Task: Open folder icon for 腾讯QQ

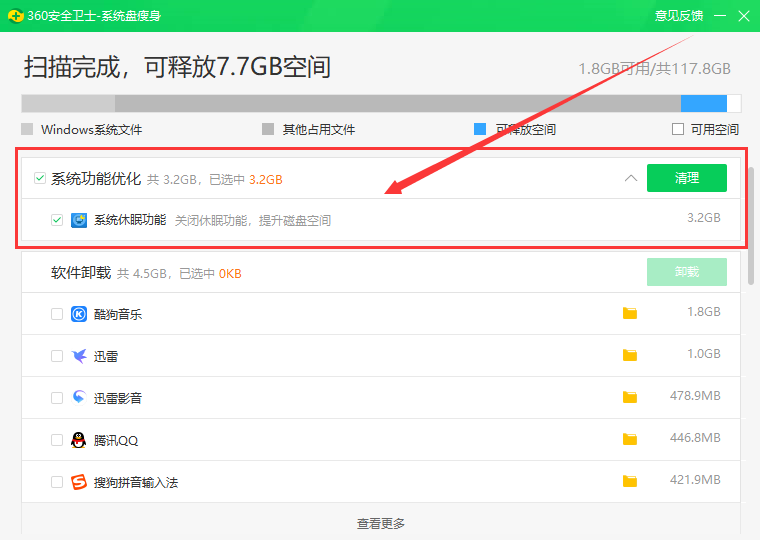Action: pos(630,439)
